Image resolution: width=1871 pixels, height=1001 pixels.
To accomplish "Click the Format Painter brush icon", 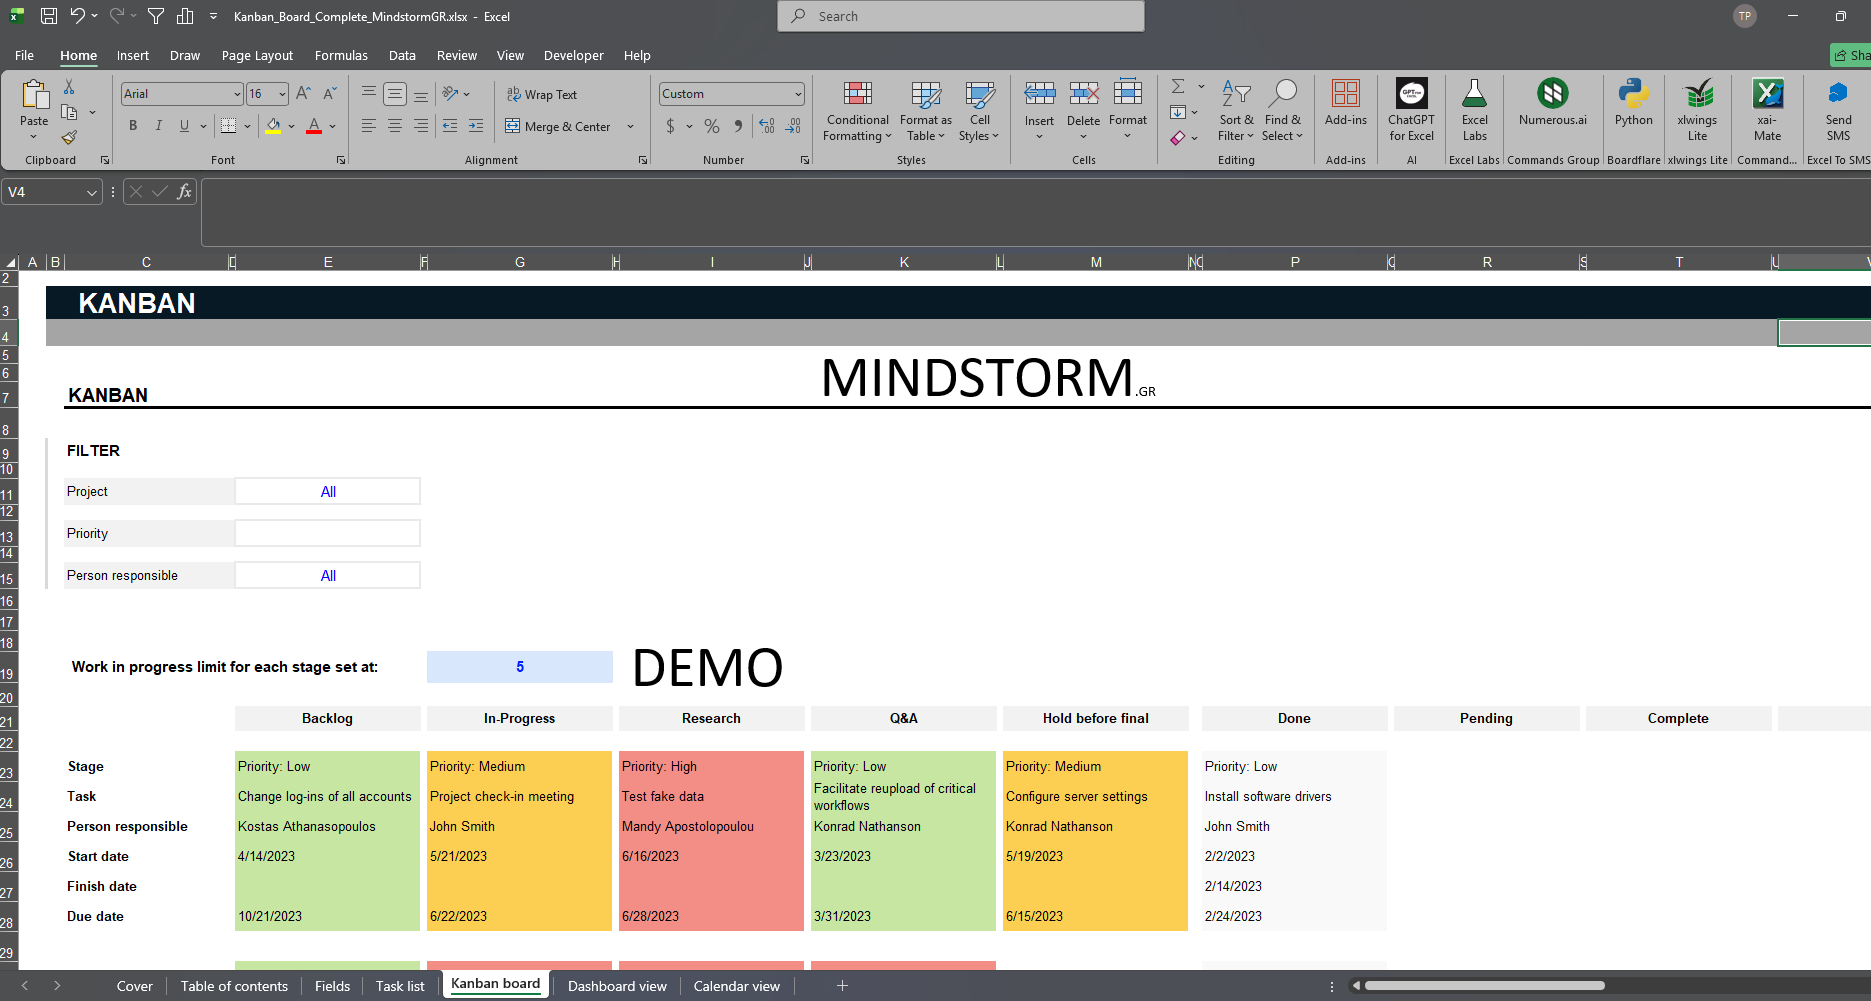I will point(69,138).
